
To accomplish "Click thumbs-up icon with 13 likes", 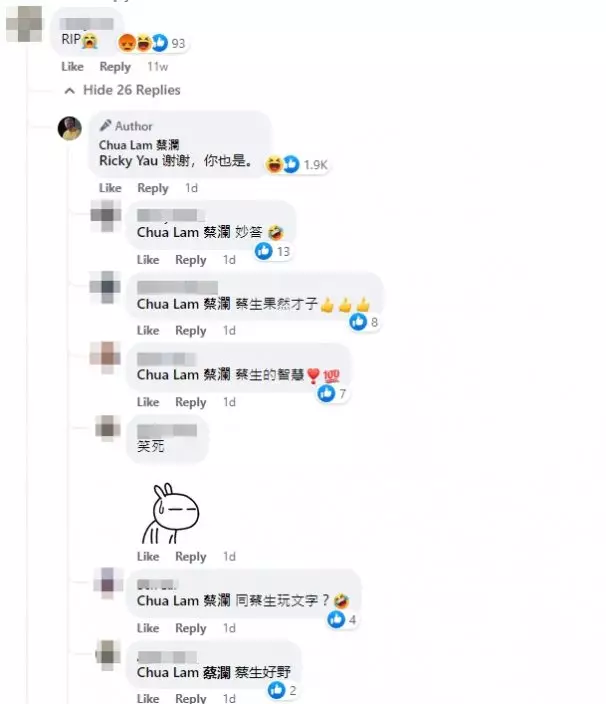I will tap(263, 251).
